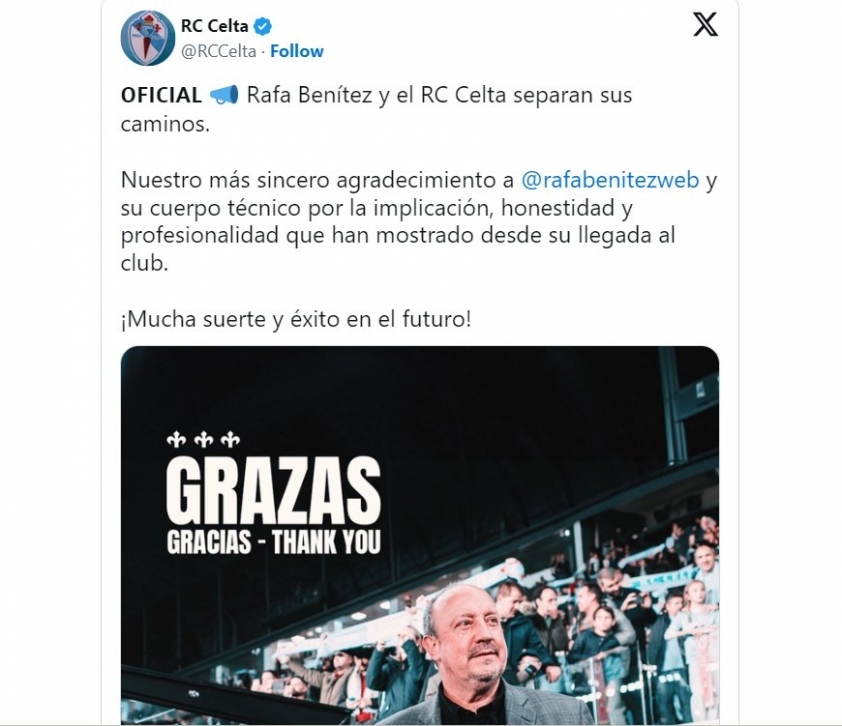Click the 'Nuestro más sincero agradecimiento' paragraph

tap(419, 221)
